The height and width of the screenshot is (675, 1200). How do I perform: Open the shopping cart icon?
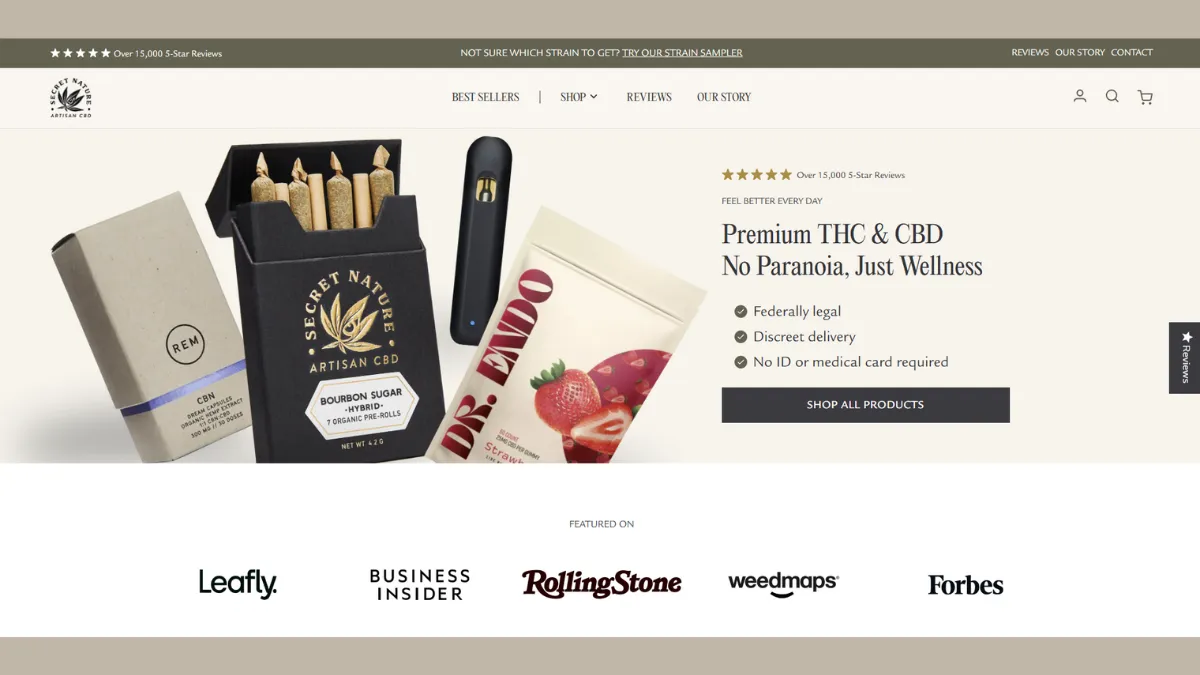[x=1145, y=97]
